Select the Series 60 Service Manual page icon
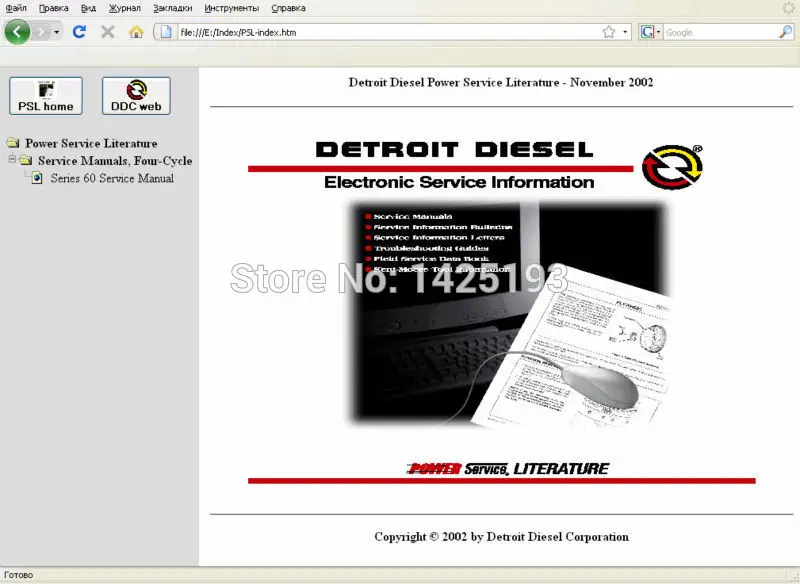The height and width of the screenshot is (584, 800). coord(36,178)
